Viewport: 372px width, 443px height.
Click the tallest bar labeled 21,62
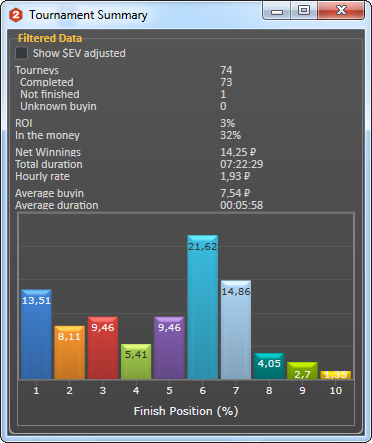(203, 307)
